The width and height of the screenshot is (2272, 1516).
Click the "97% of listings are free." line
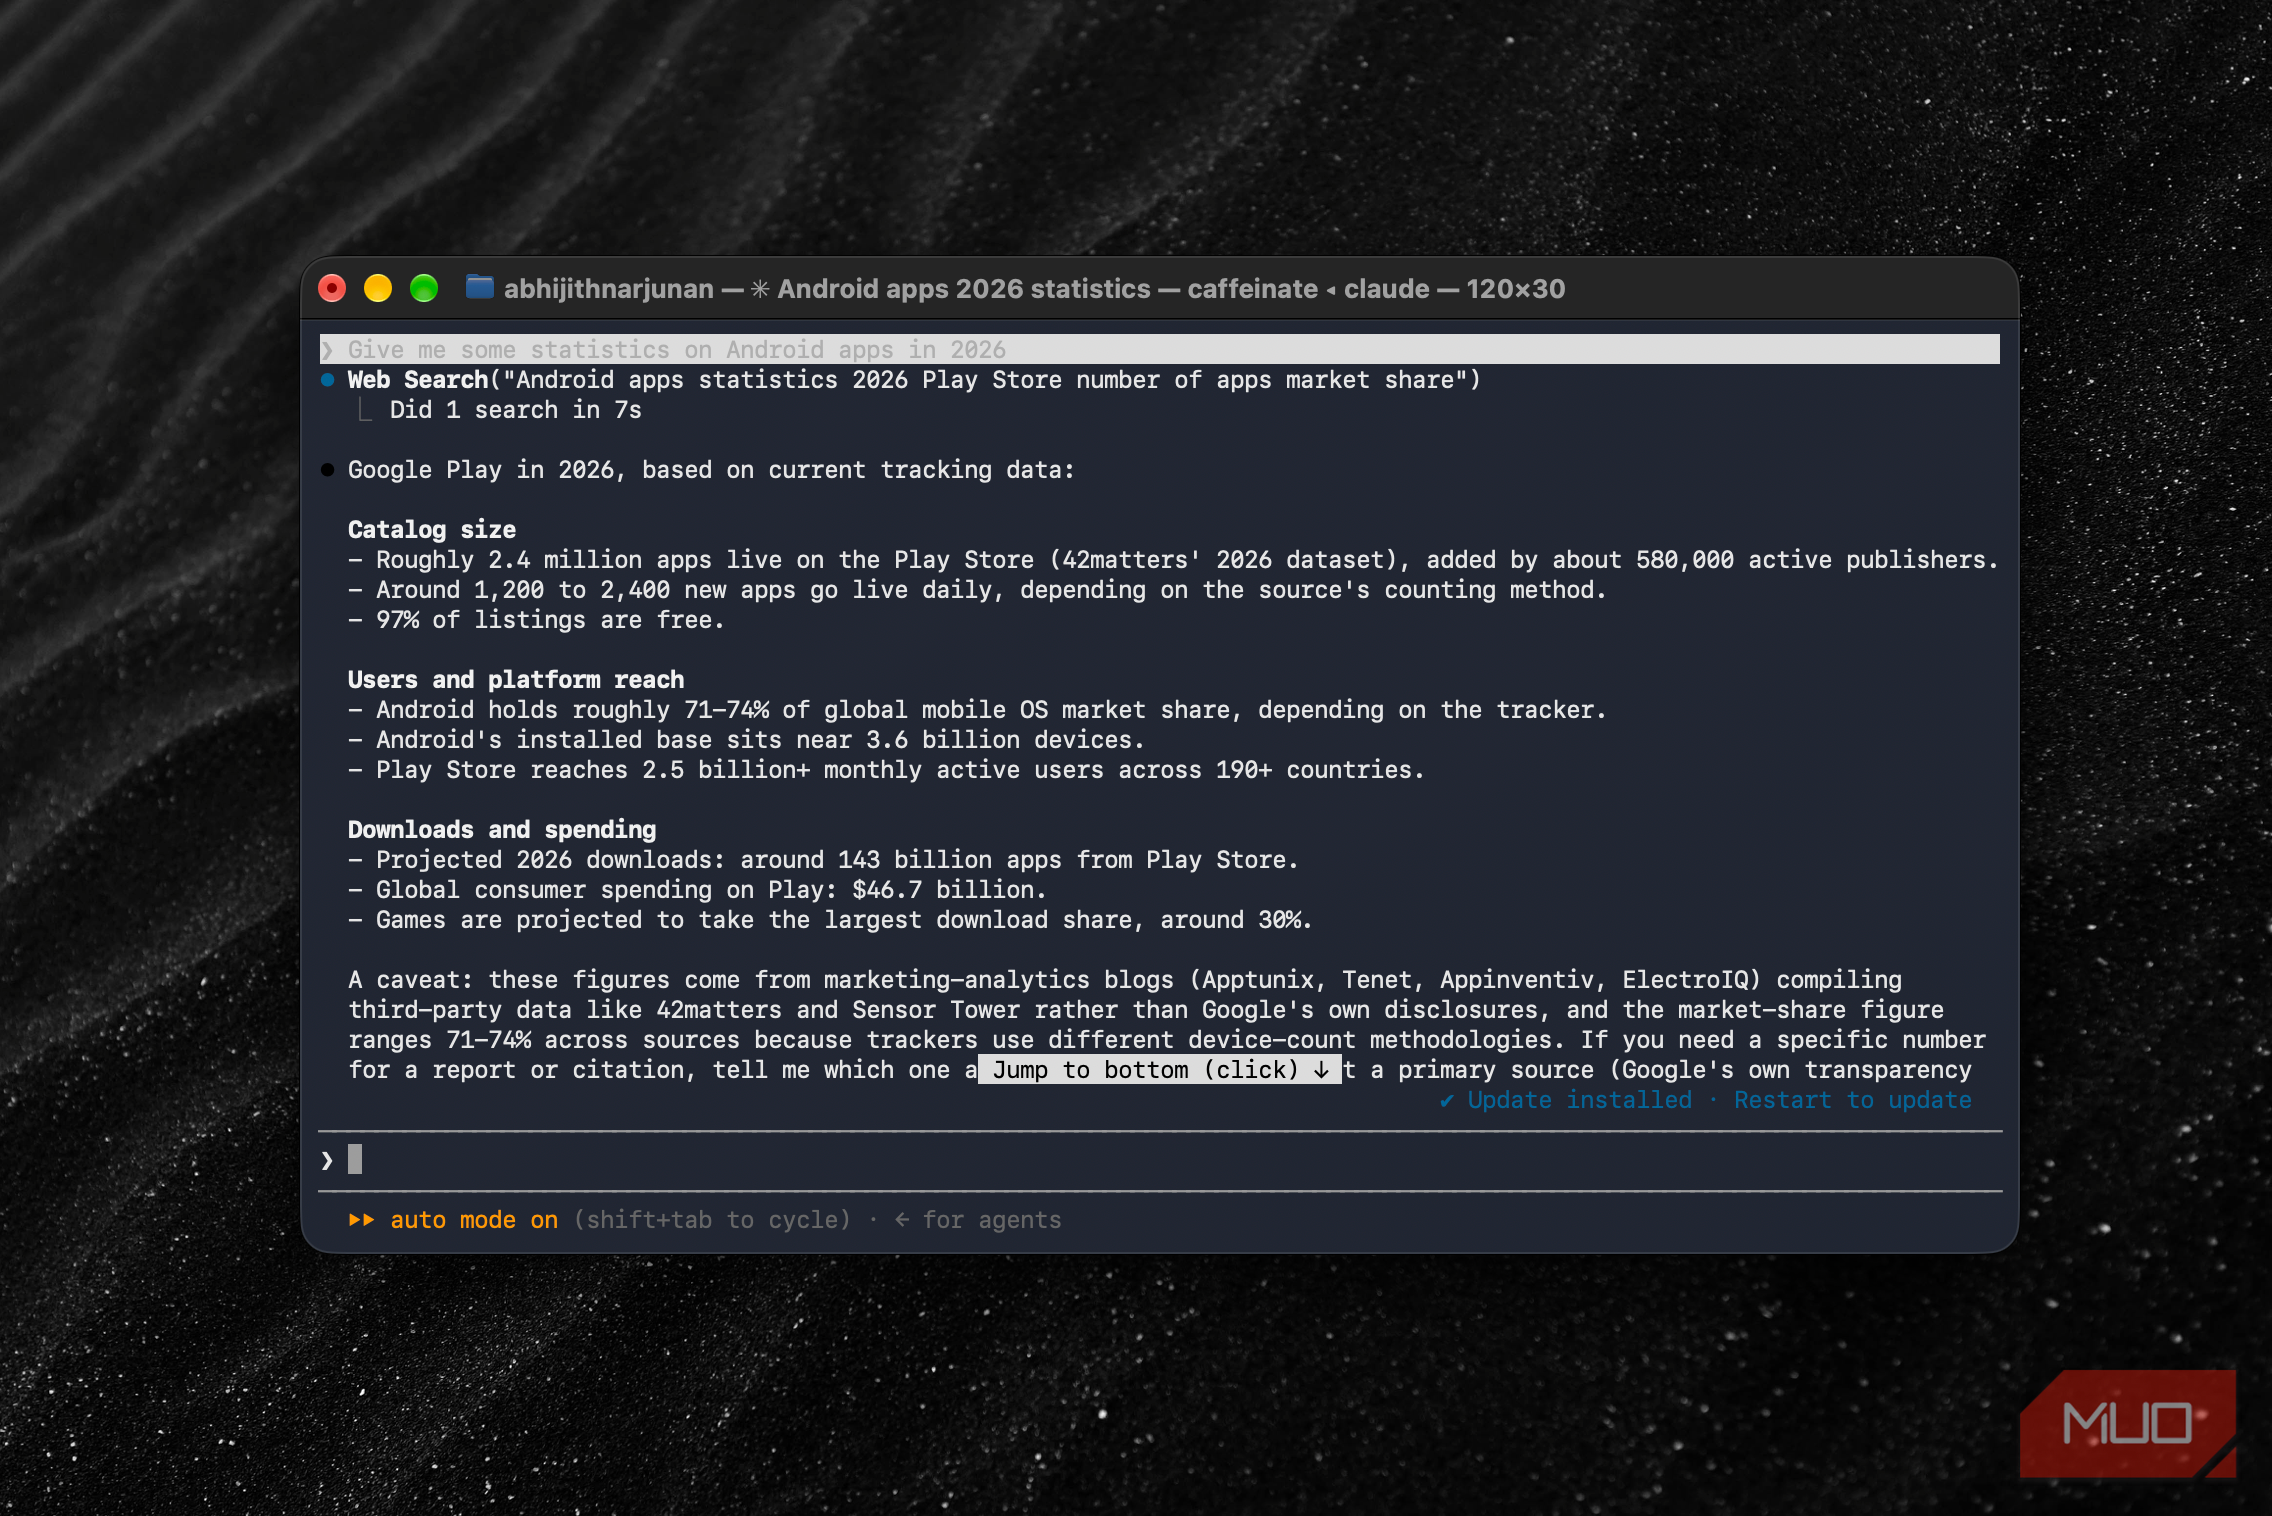536,620
